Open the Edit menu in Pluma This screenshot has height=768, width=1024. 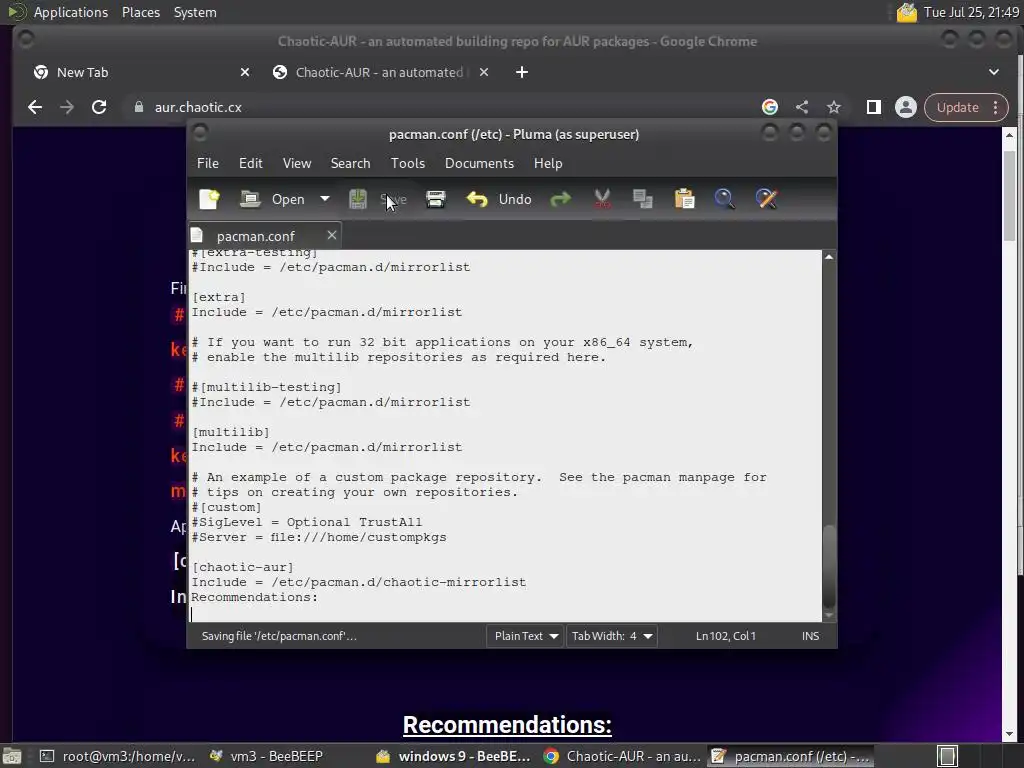(x=251, y=163)
